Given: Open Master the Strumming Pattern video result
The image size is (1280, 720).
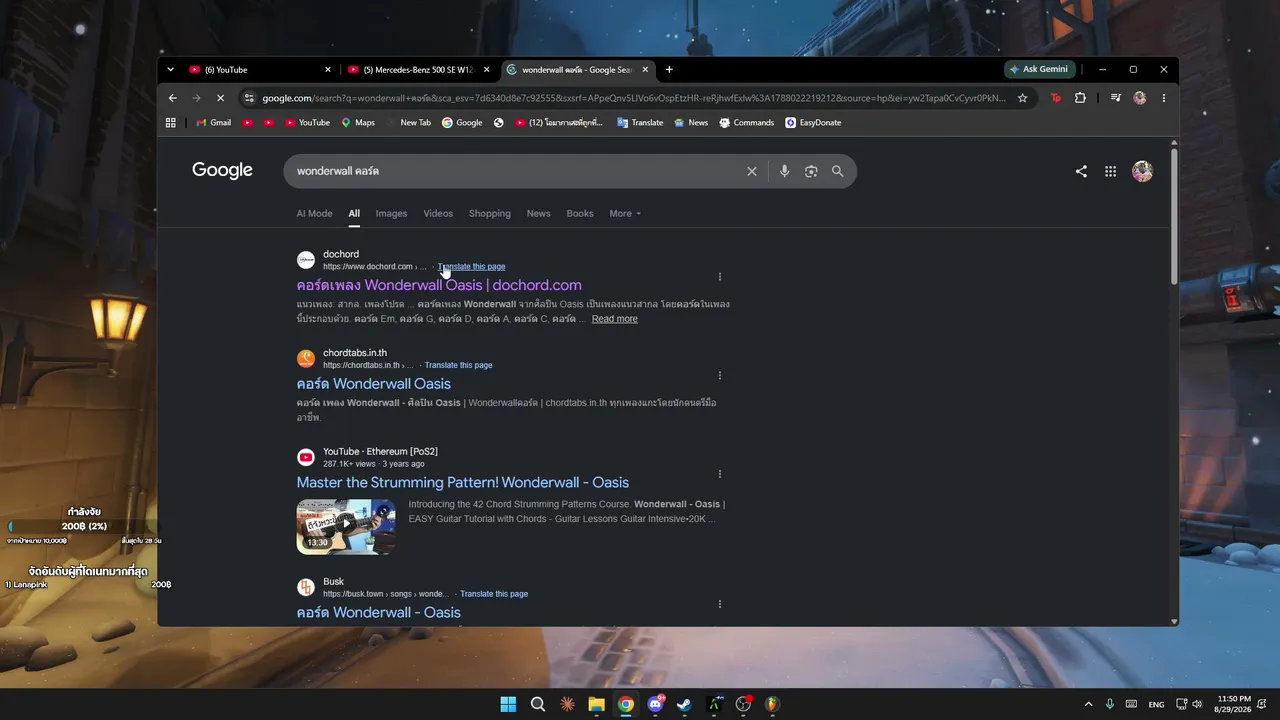Looking at the screenshot, I should pyautogui.click(x=463, y=482).
